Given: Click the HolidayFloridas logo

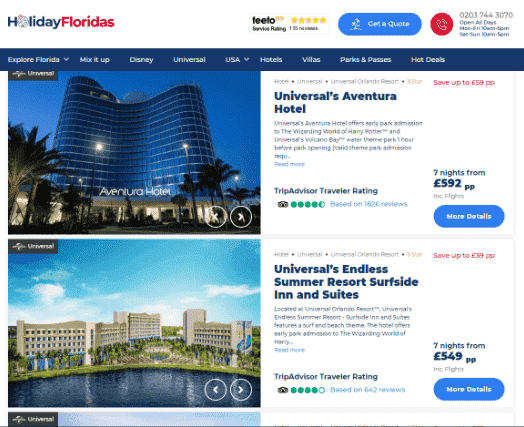Looking at the screenshot, I should point(61,22).
